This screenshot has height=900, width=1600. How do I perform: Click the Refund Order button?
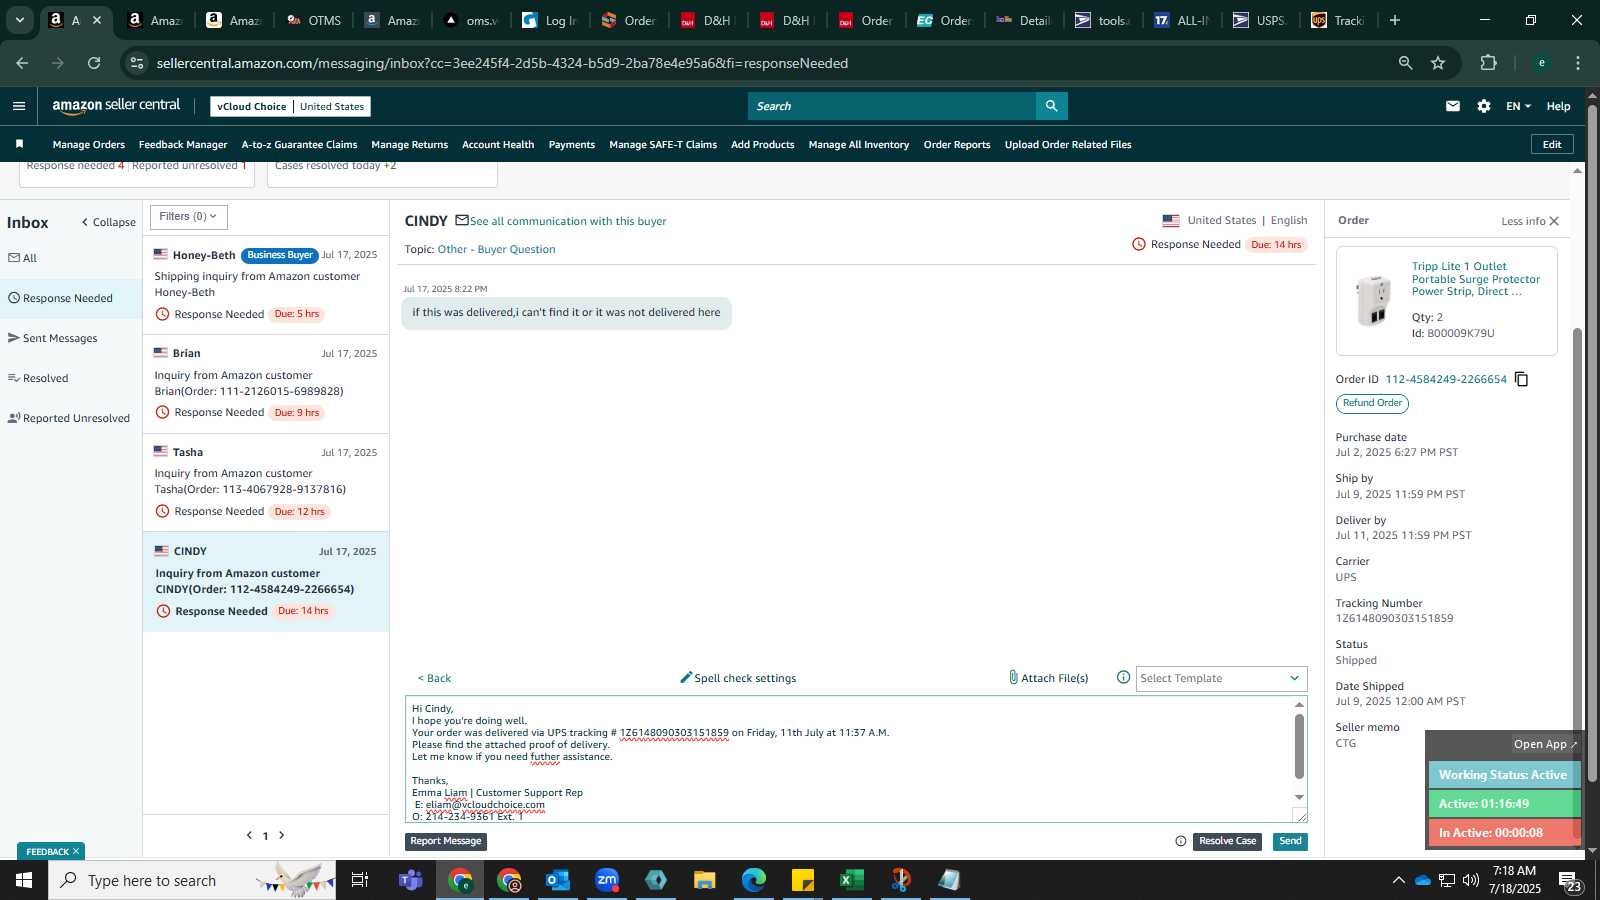tap(1372, 404)
